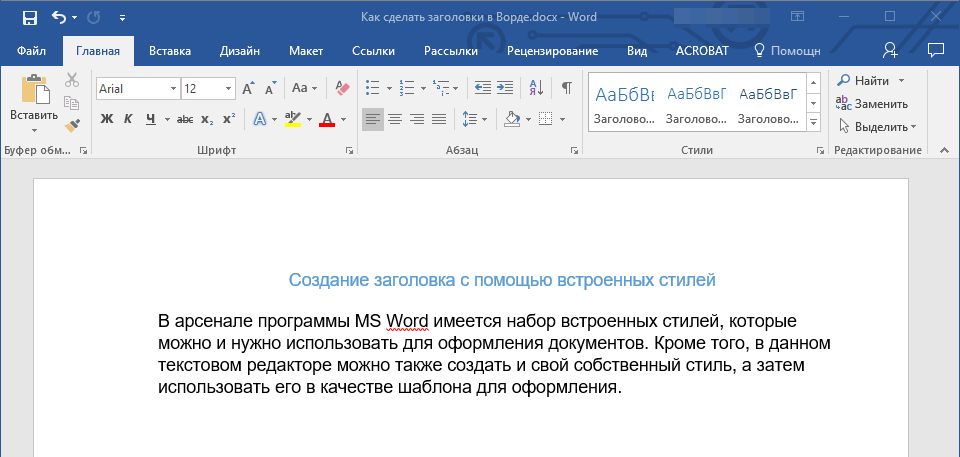This screenshot has width=960, height=457.
Task: Clear all formatting with eraser icon
Action: 343,88
